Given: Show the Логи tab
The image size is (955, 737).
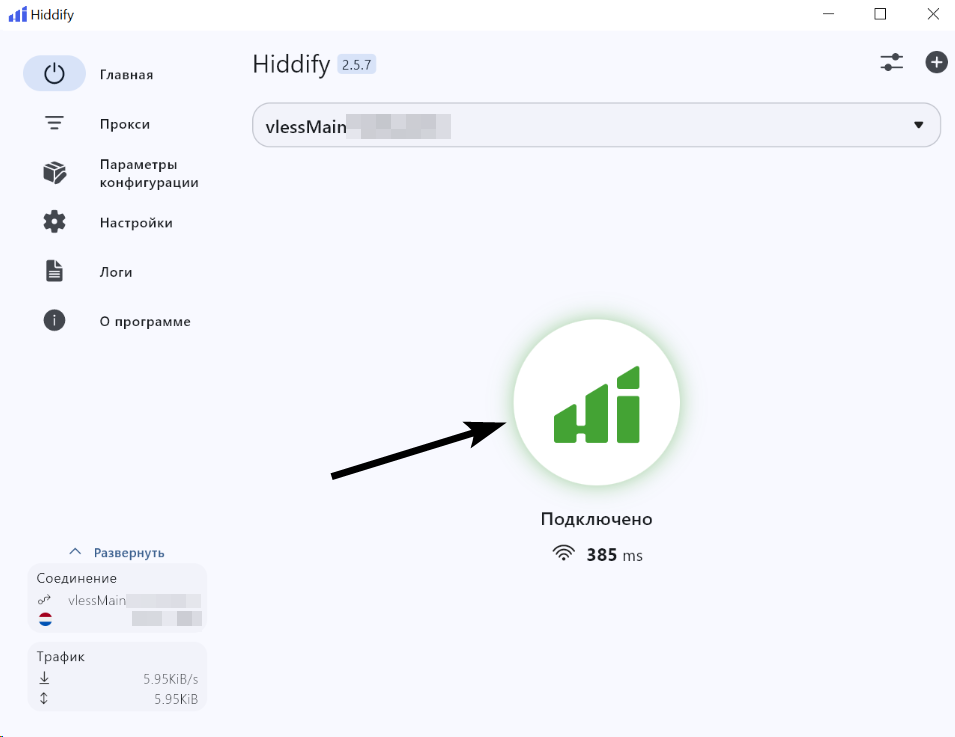Looking at the screenshot, I should pos(116,272).
